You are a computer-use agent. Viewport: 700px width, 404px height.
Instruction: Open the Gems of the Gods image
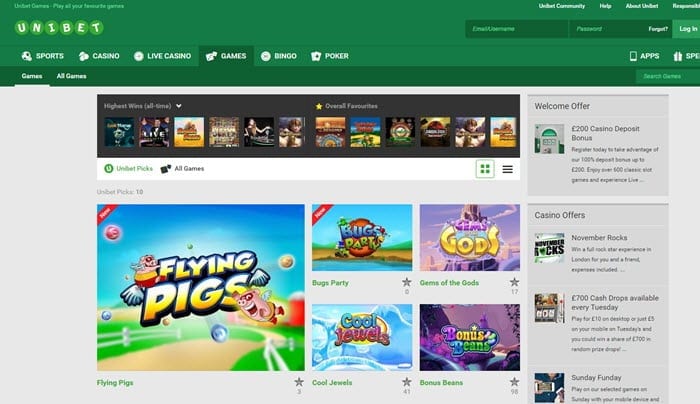(x=470, y=237)
